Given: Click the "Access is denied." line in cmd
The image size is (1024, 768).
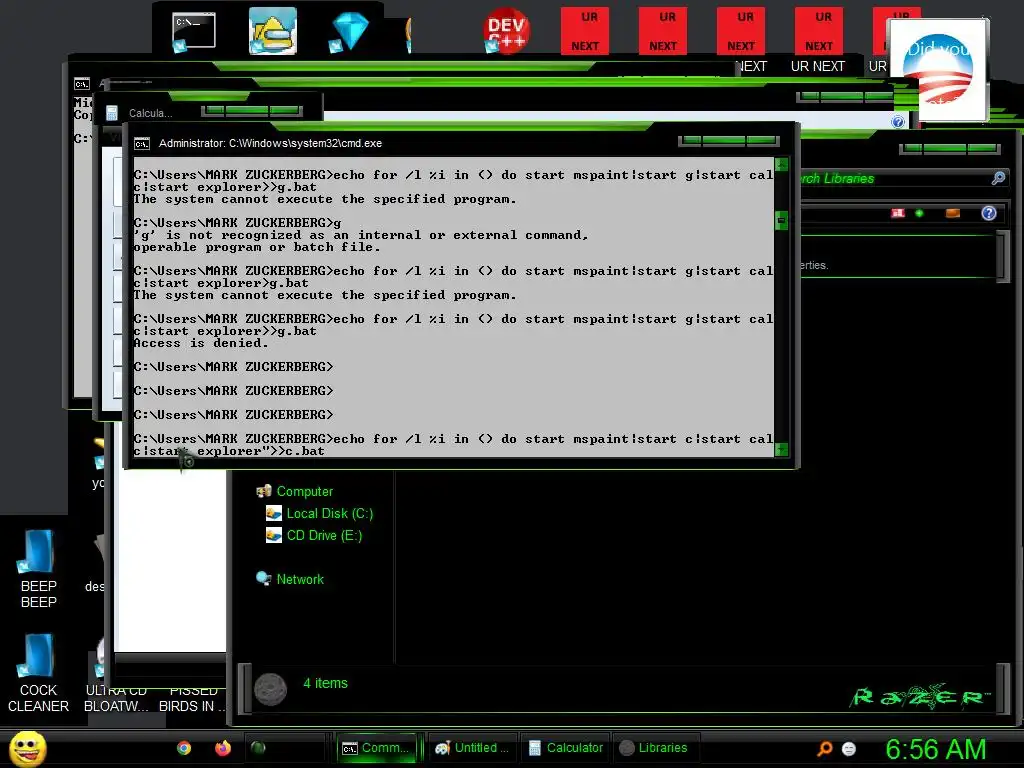Looking at the screenshot, I should click(201, 344).
